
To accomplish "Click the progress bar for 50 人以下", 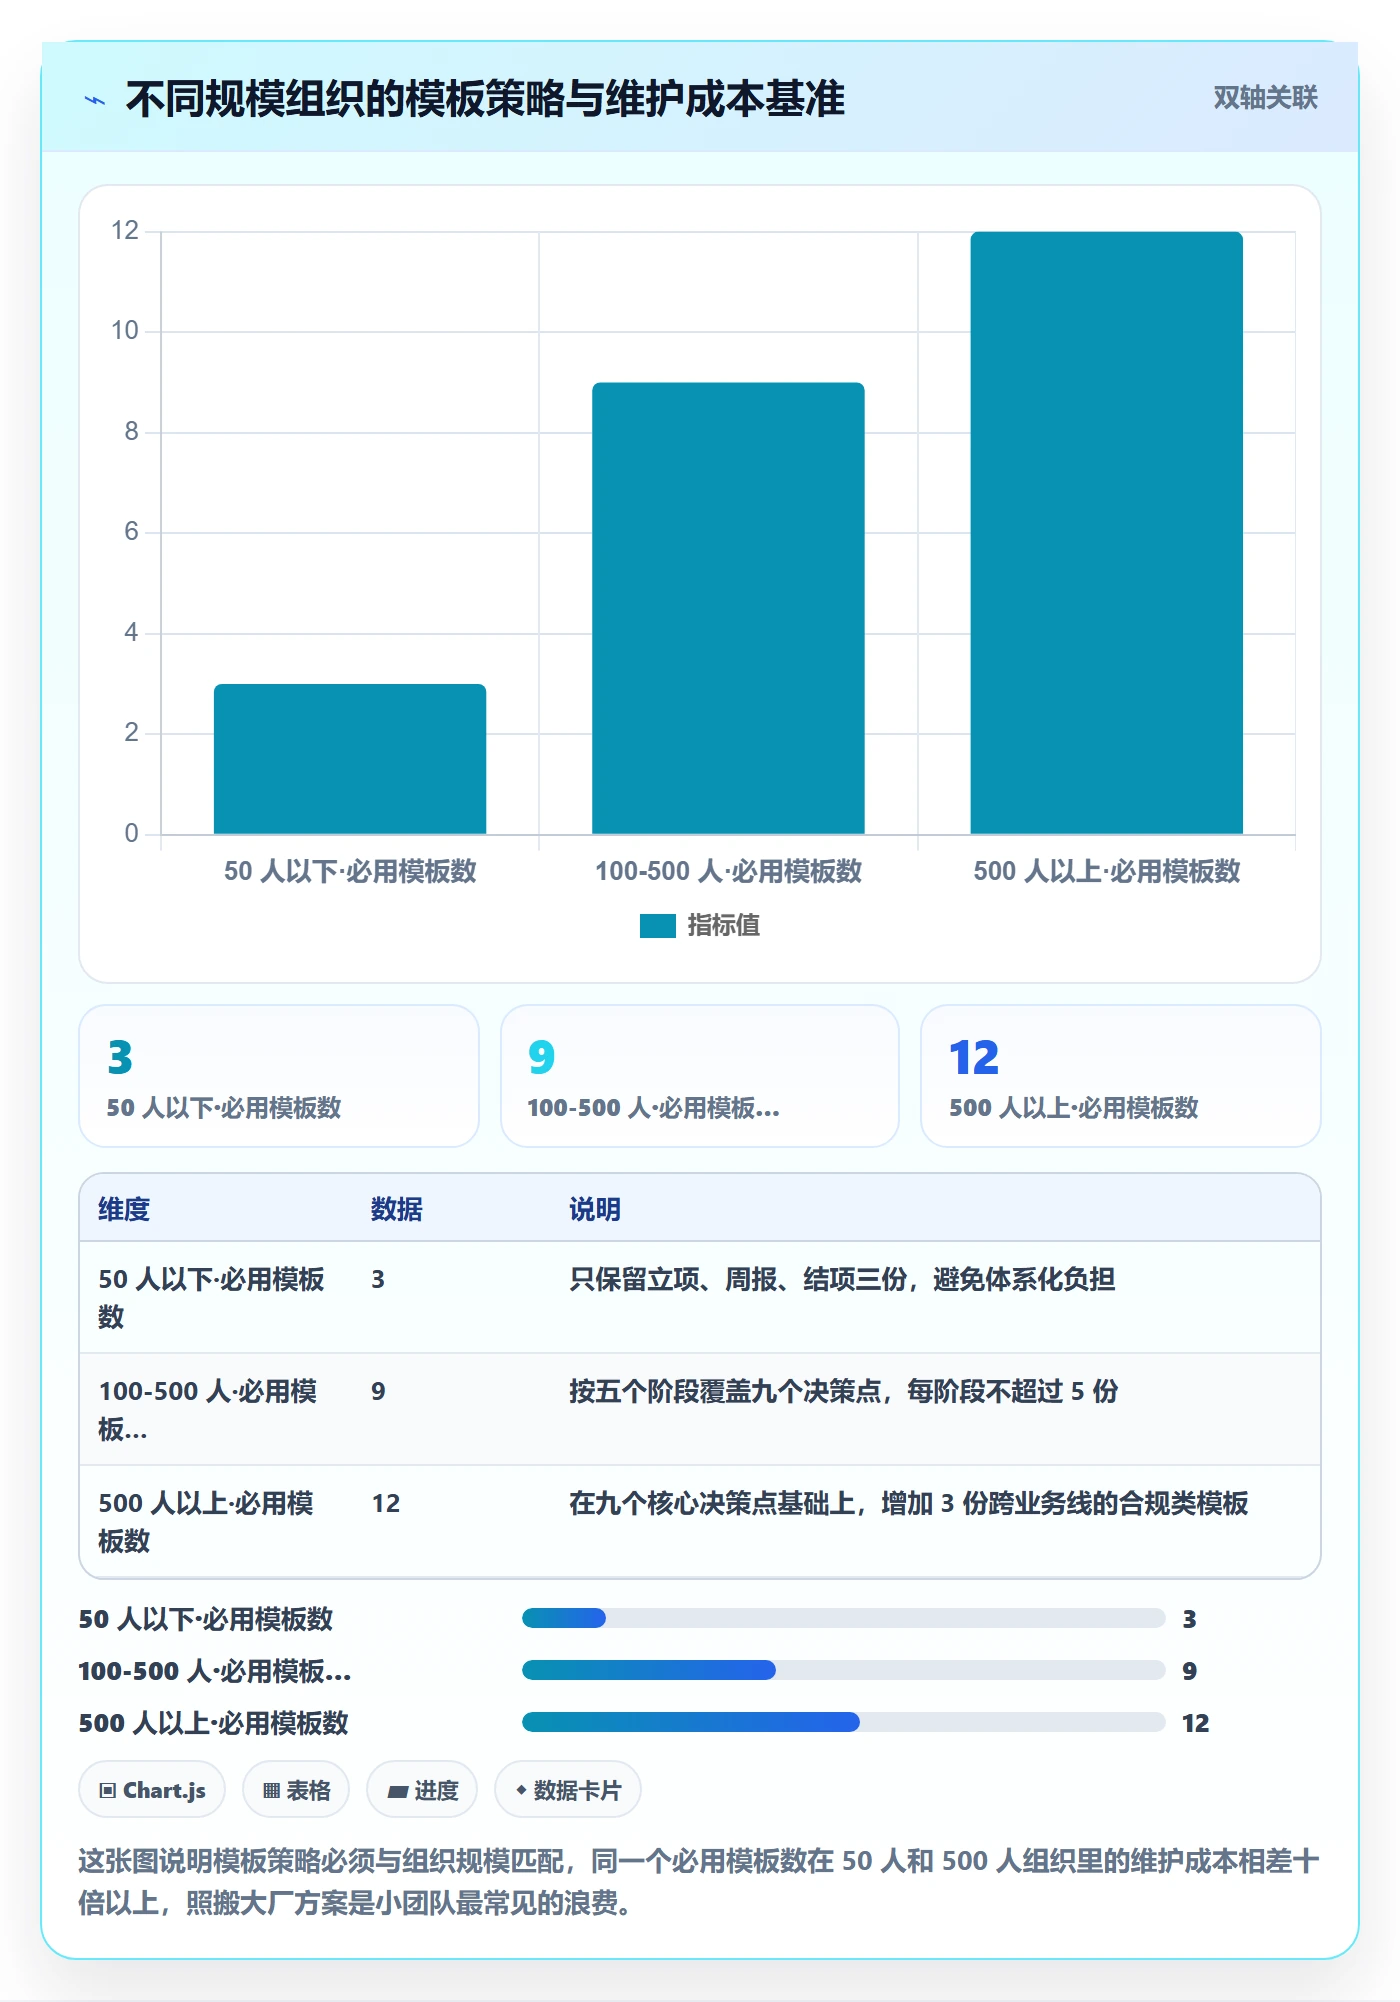I will pyautogui.click(x=843, y=1618).
